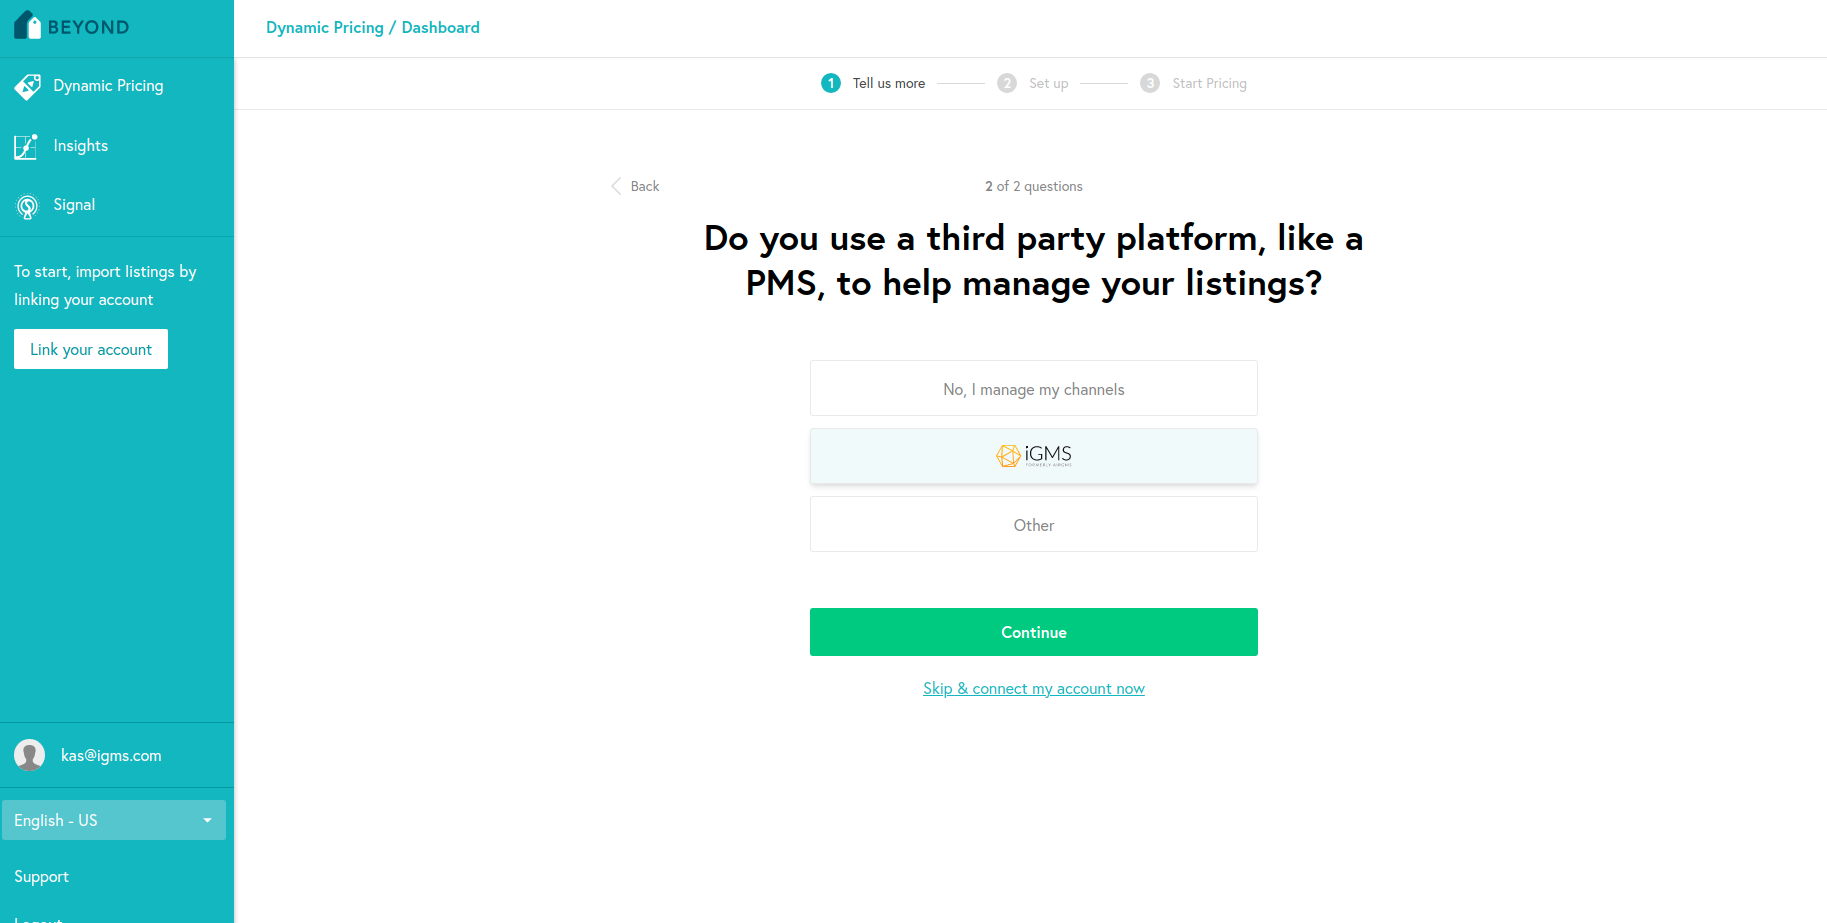Click the user avatar icon

[30, 755]
